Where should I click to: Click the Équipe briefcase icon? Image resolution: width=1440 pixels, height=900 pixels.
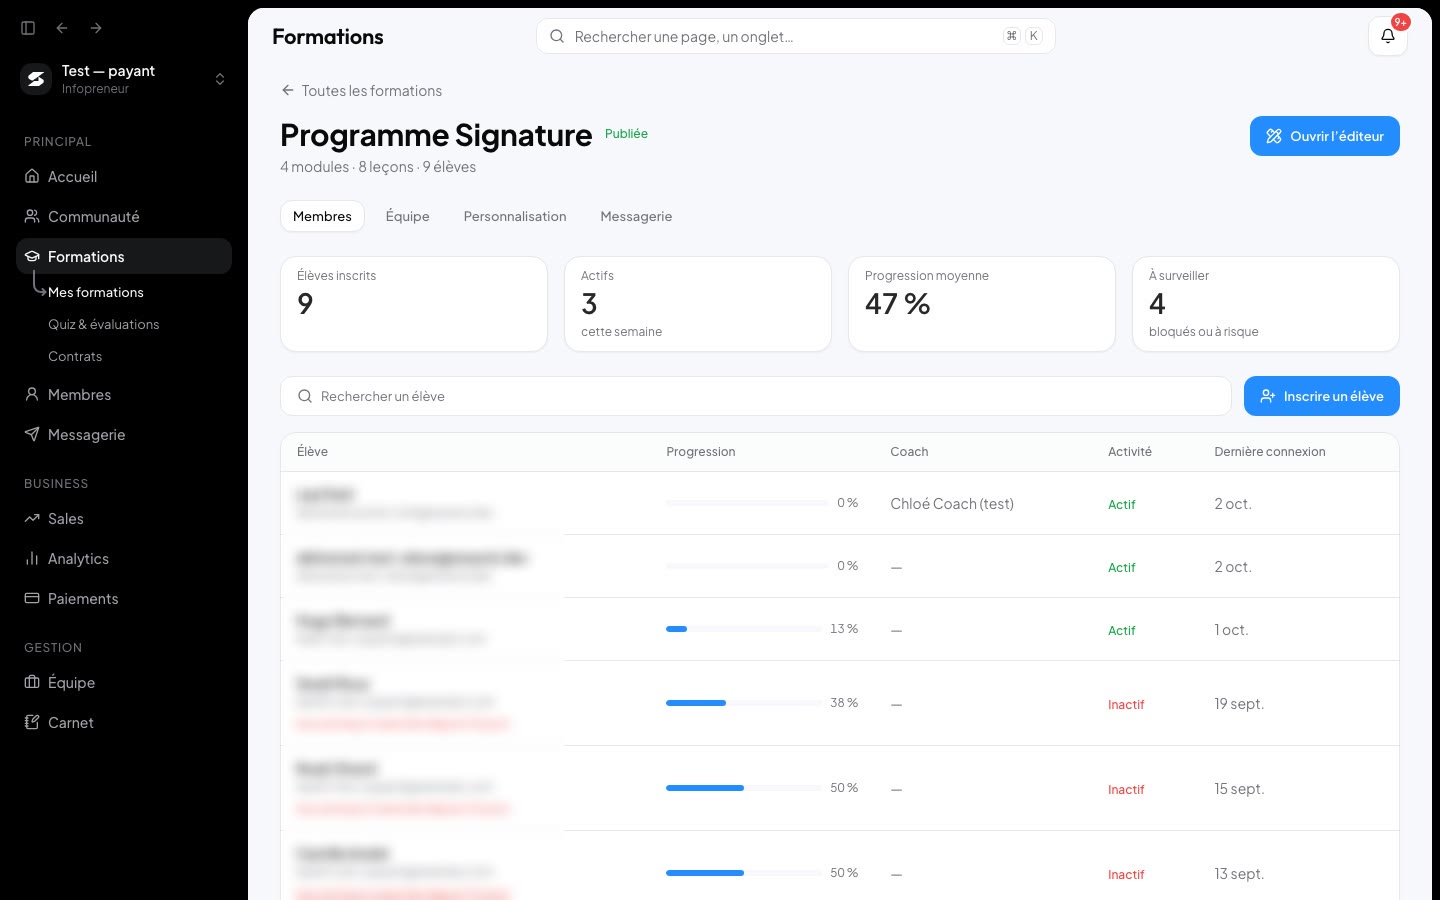[32, 682]
